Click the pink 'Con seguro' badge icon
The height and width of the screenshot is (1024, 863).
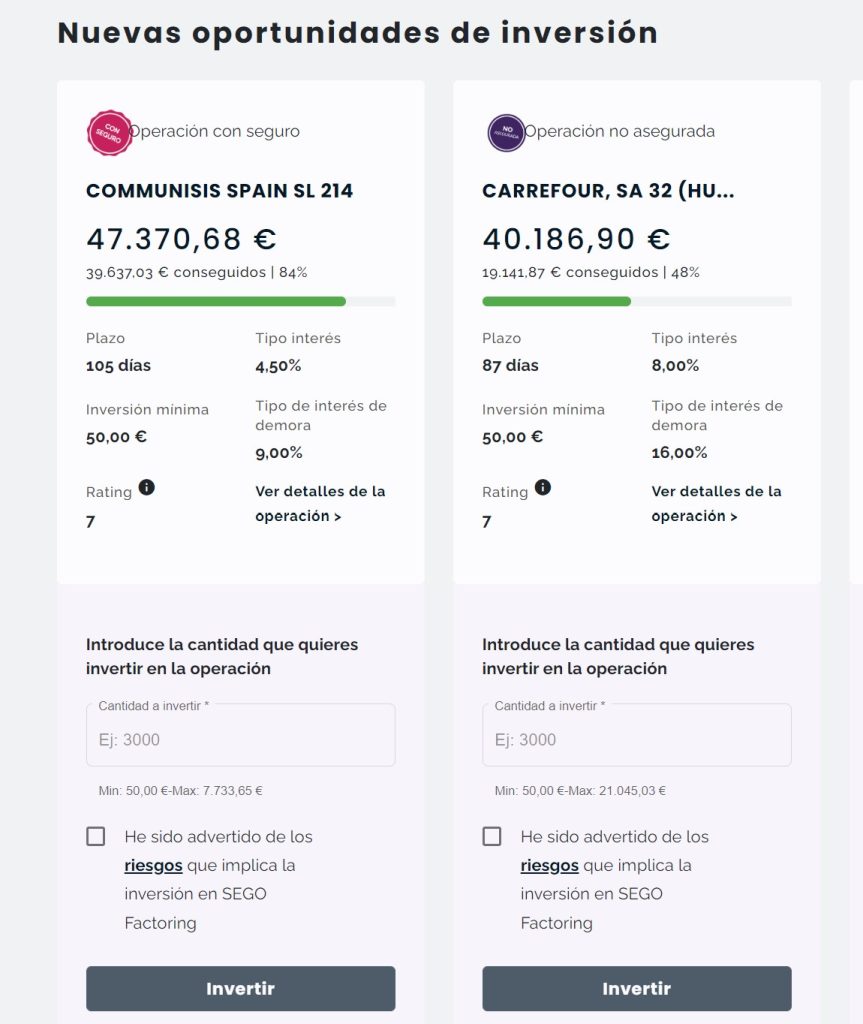tap(109, 132)
